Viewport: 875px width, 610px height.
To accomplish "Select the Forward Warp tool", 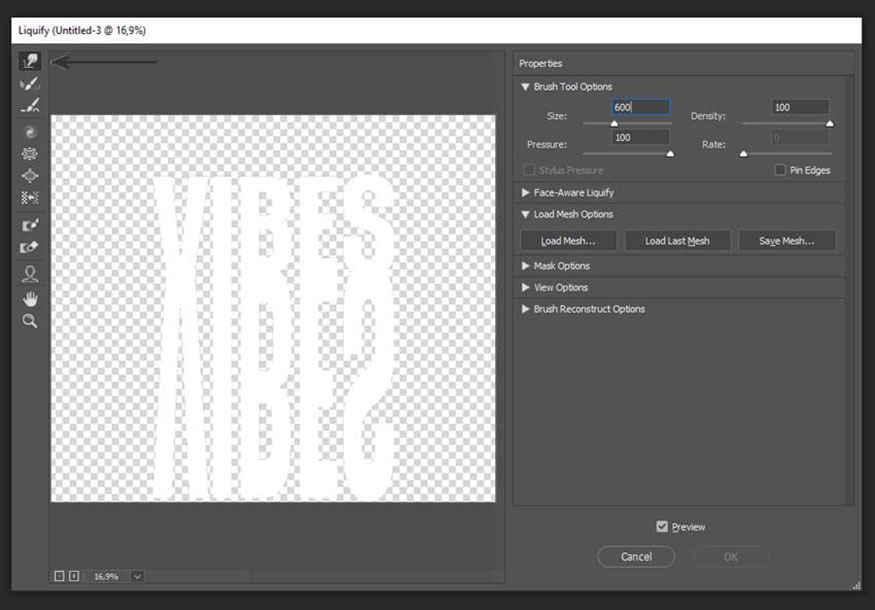I will click(30, 61).
